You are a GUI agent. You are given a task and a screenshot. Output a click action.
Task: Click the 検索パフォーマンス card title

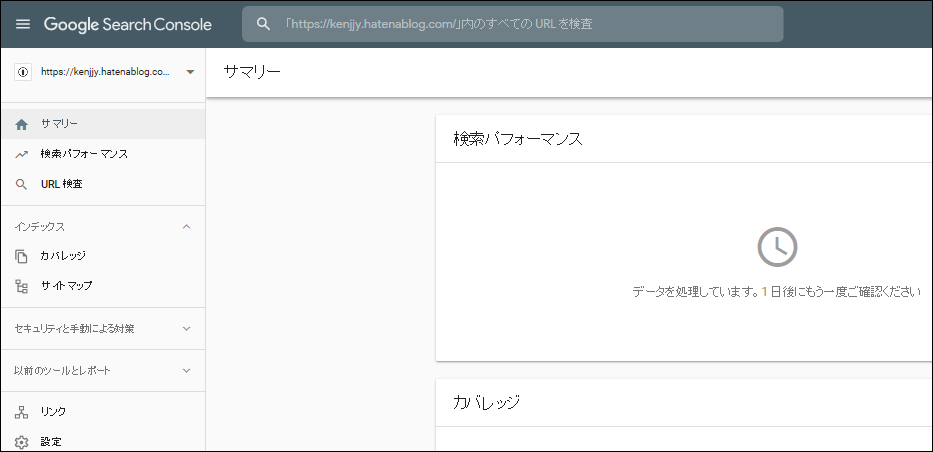click(x=518, y=139)
